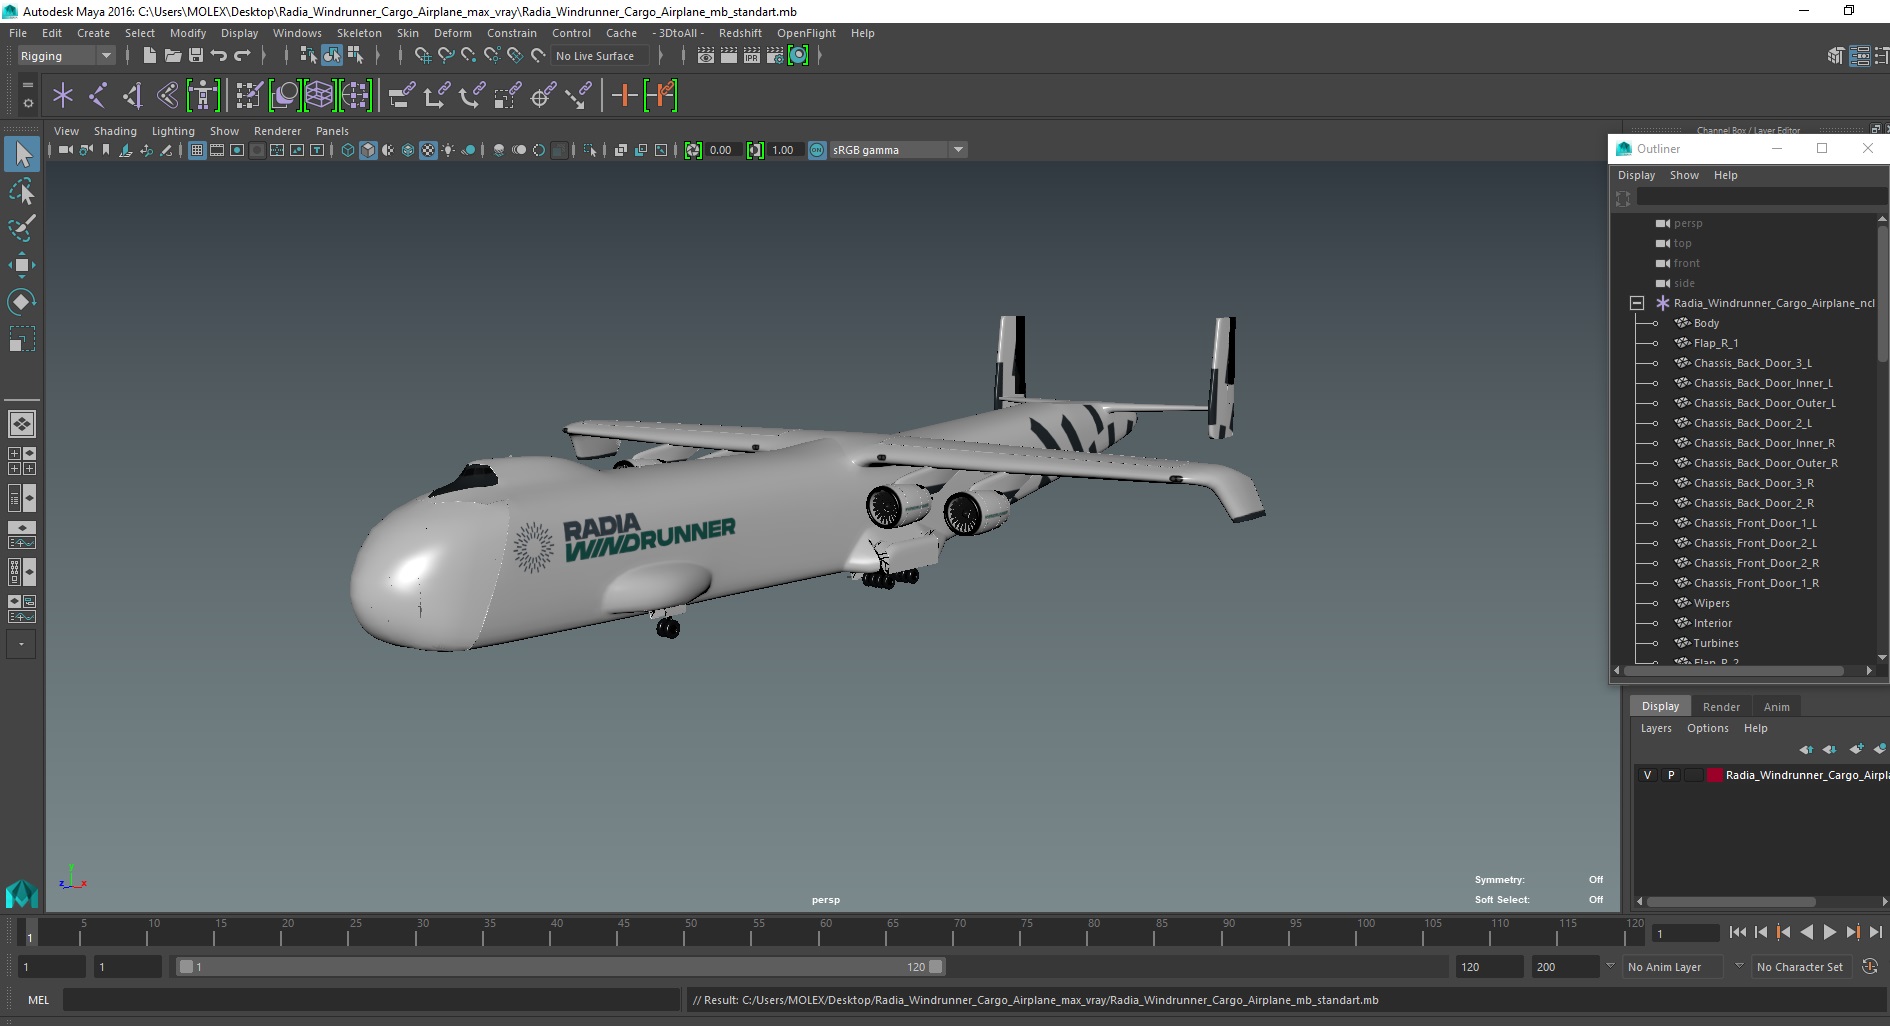
Task: Collapse Radia_Windrunner_Cargo_Airplane node in Outliner
Action: click(1636, 303)
